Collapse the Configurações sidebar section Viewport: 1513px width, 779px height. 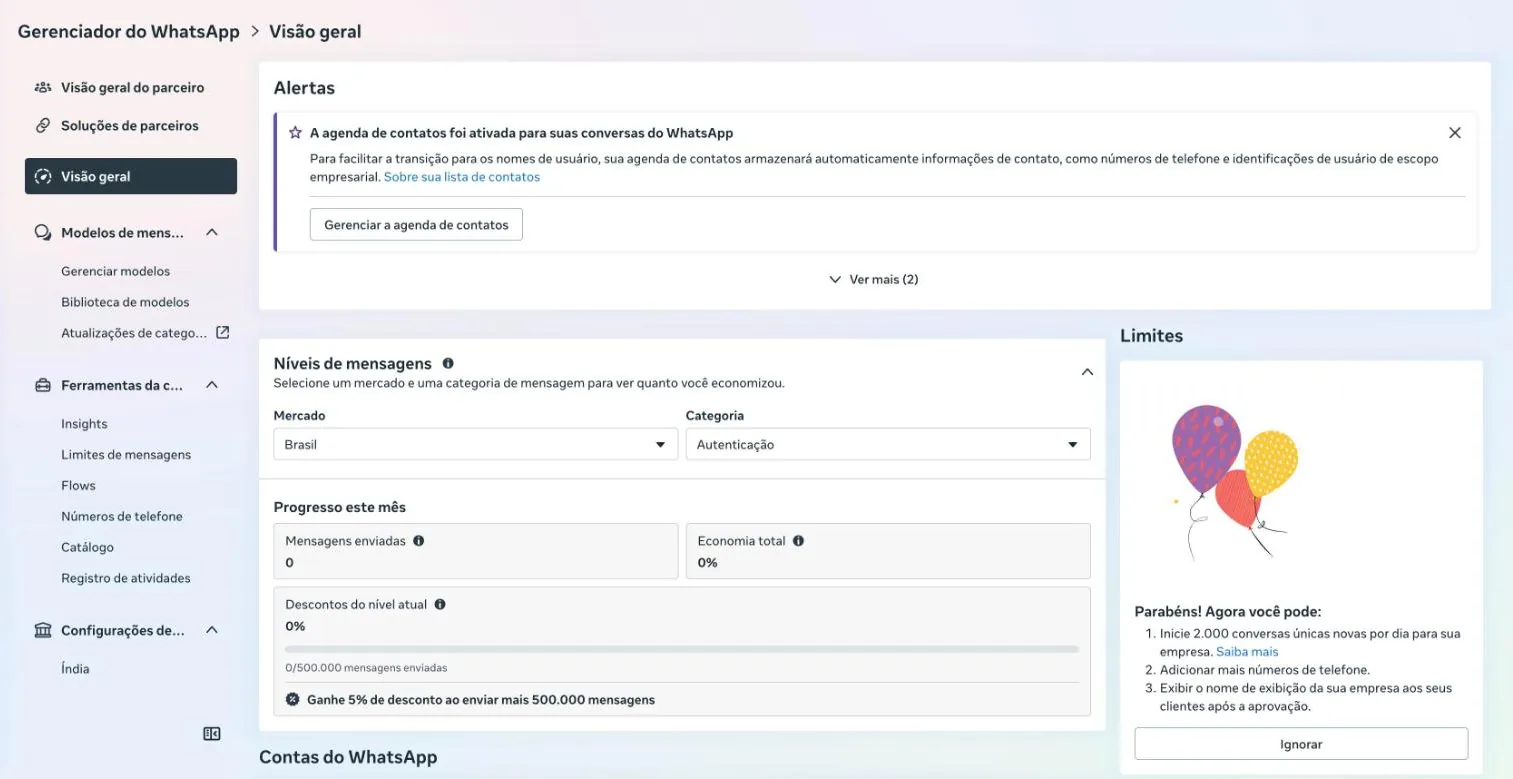tap(212, 631)
